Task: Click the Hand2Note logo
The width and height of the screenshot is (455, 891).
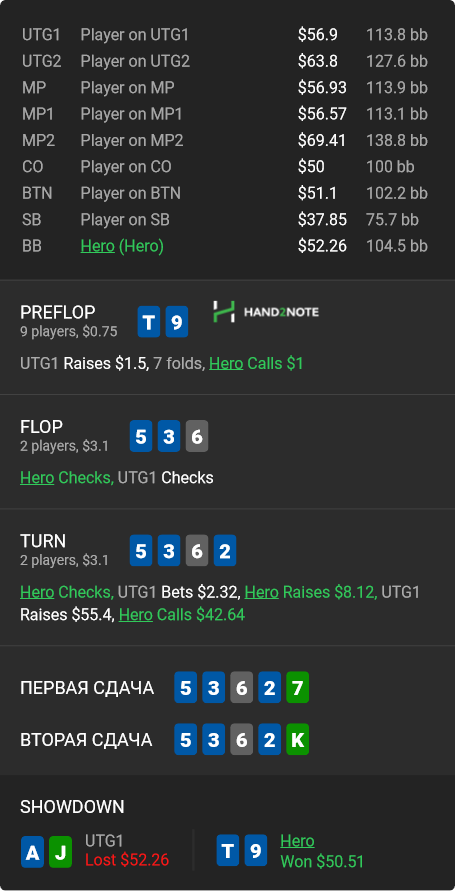Action: point(265,311)
